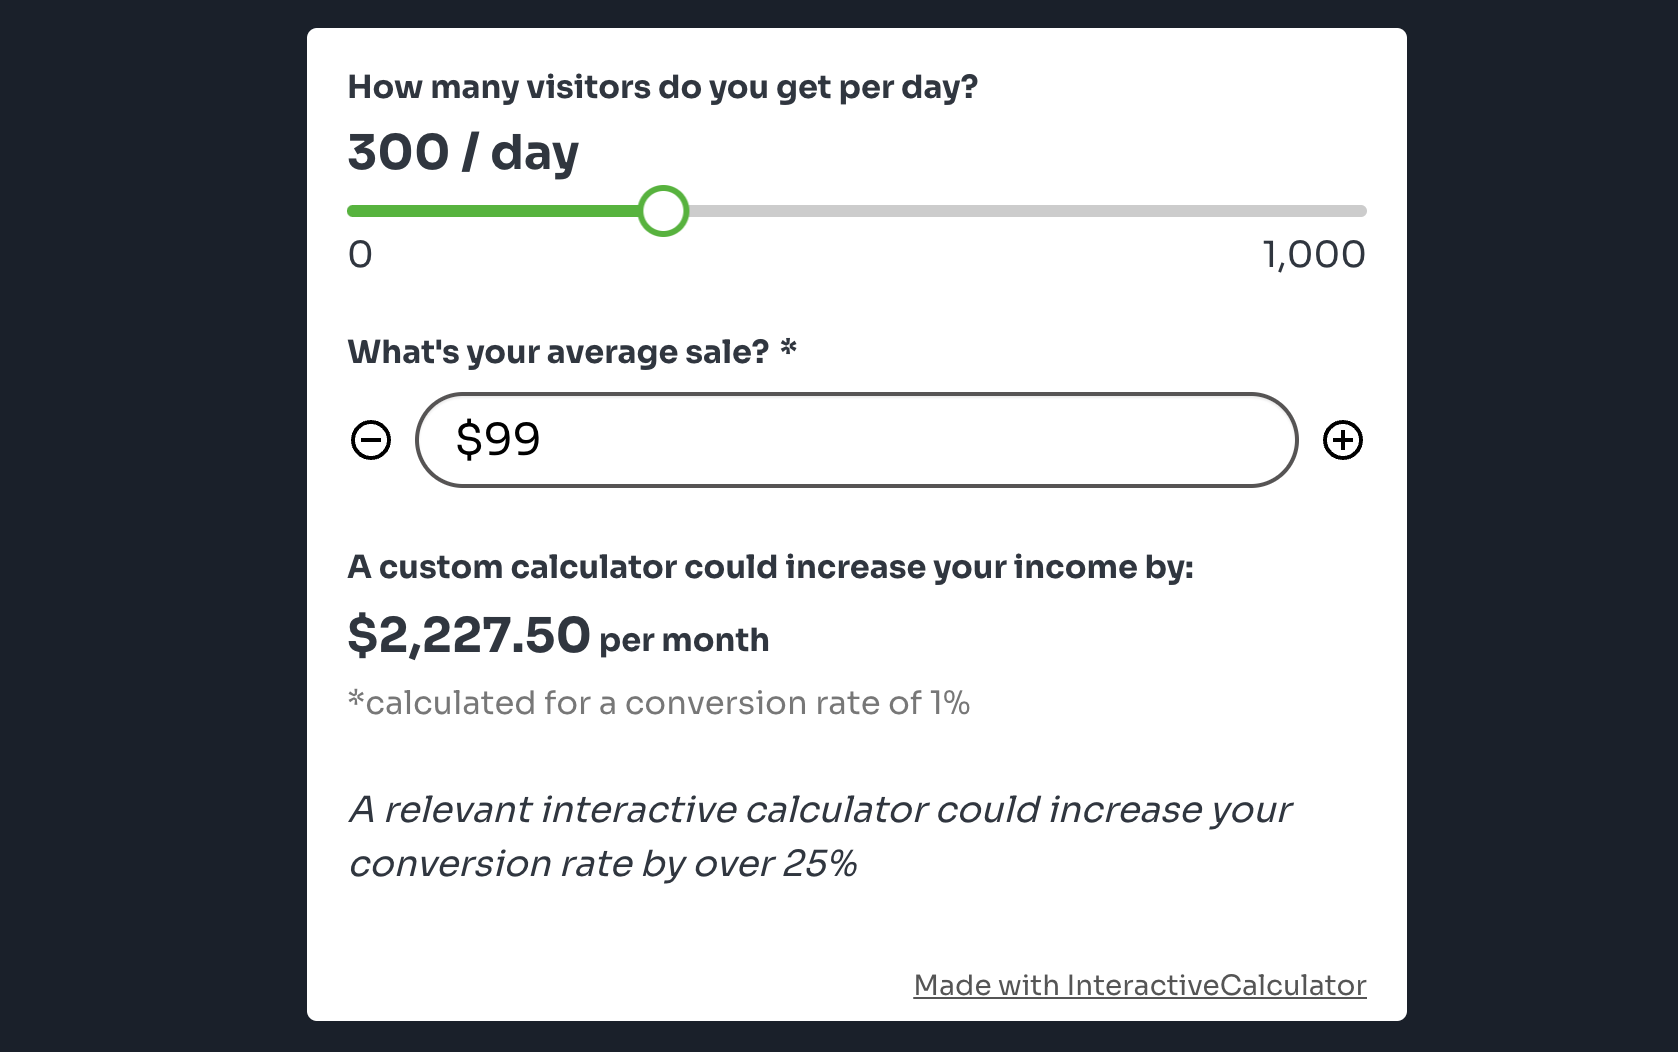Click the 300 / day value display
The height and width of the screenshot is (1052, 1678).
coord(463,151)
